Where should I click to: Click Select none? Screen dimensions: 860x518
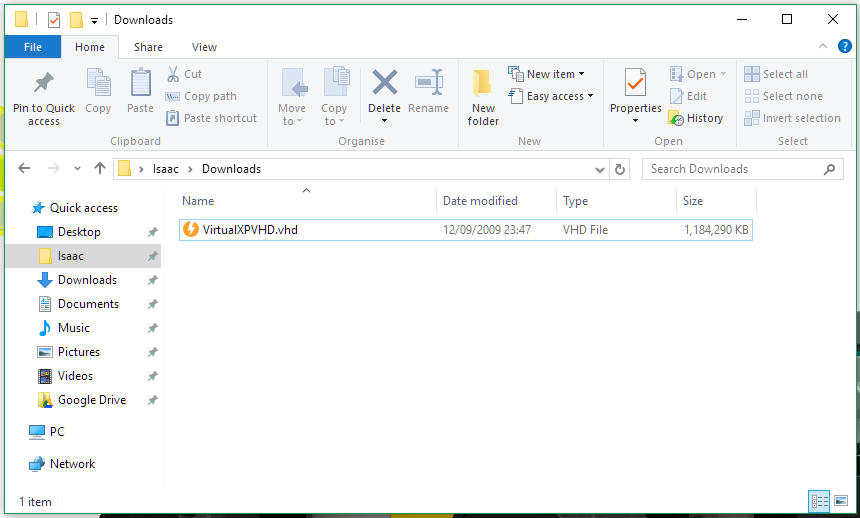783,96
